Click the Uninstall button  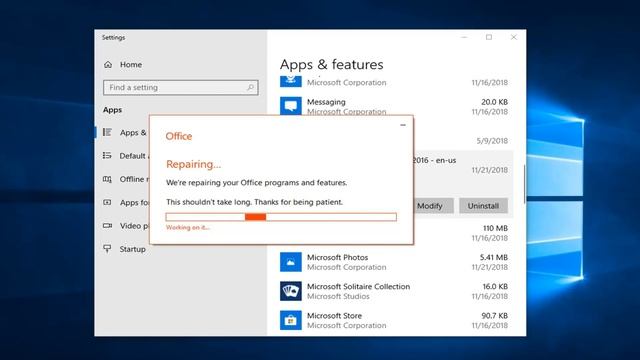[x=483, y=206]
